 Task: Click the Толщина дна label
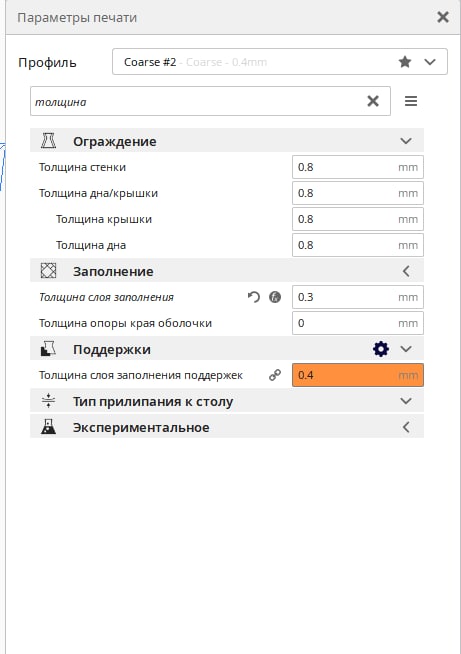(91, 245)
